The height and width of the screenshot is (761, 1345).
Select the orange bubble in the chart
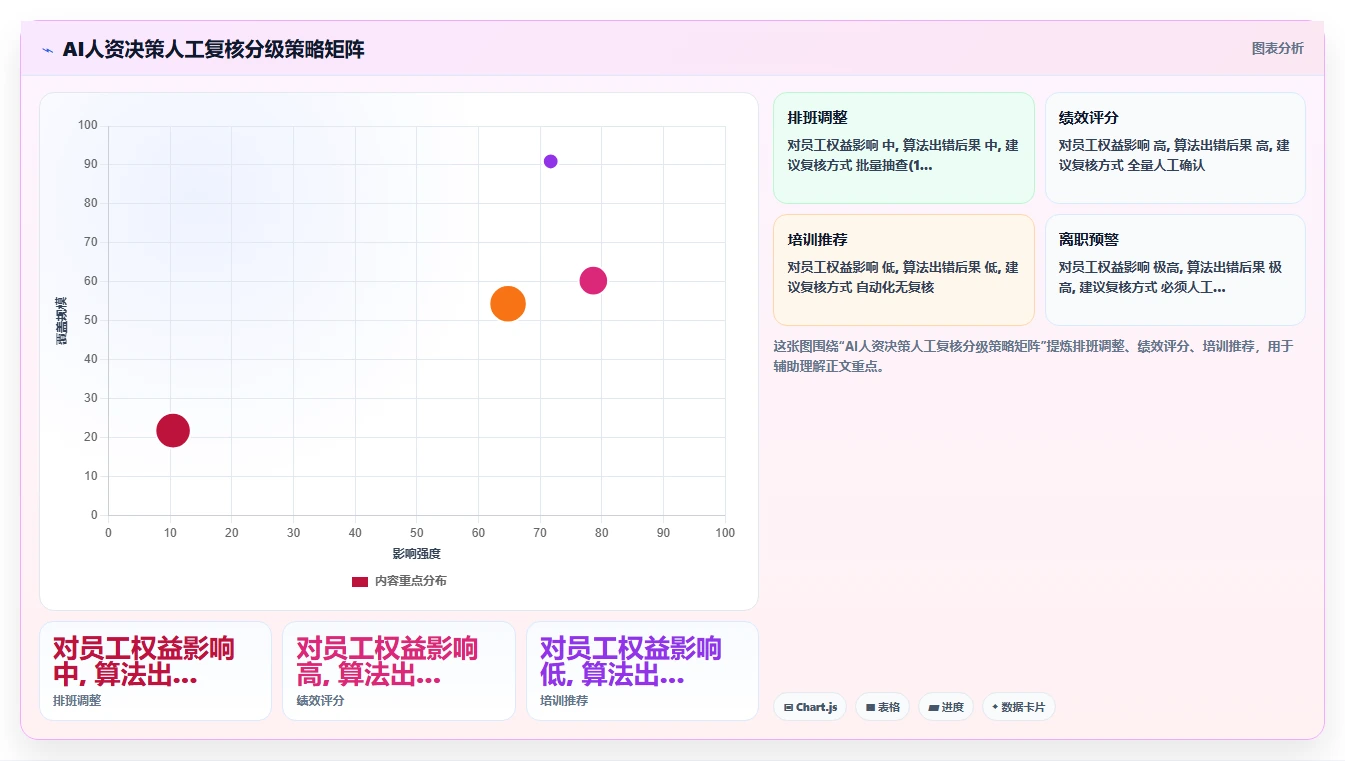[508, 303]
